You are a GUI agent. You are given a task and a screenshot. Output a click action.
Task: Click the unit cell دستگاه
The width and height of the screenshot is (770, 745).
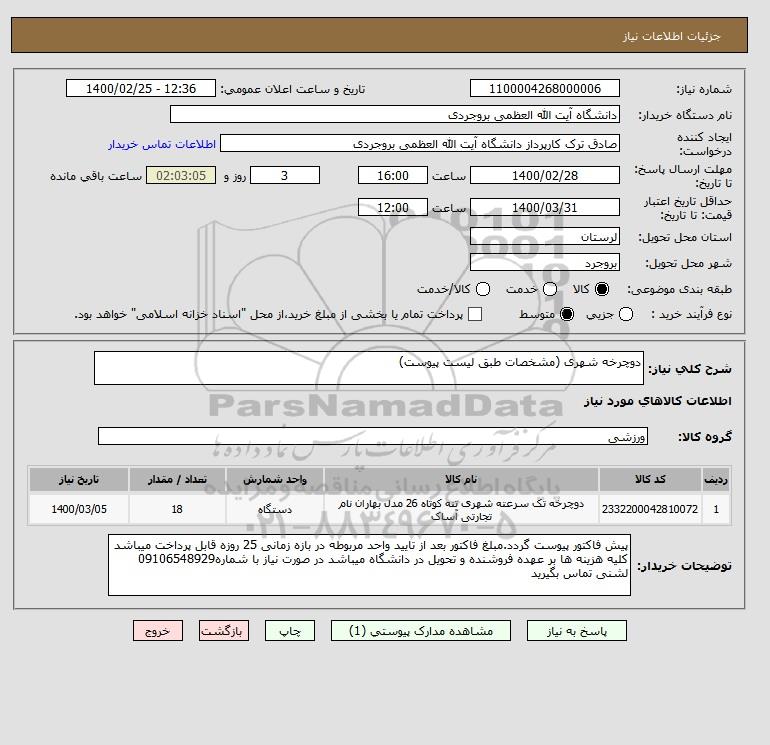275,509
